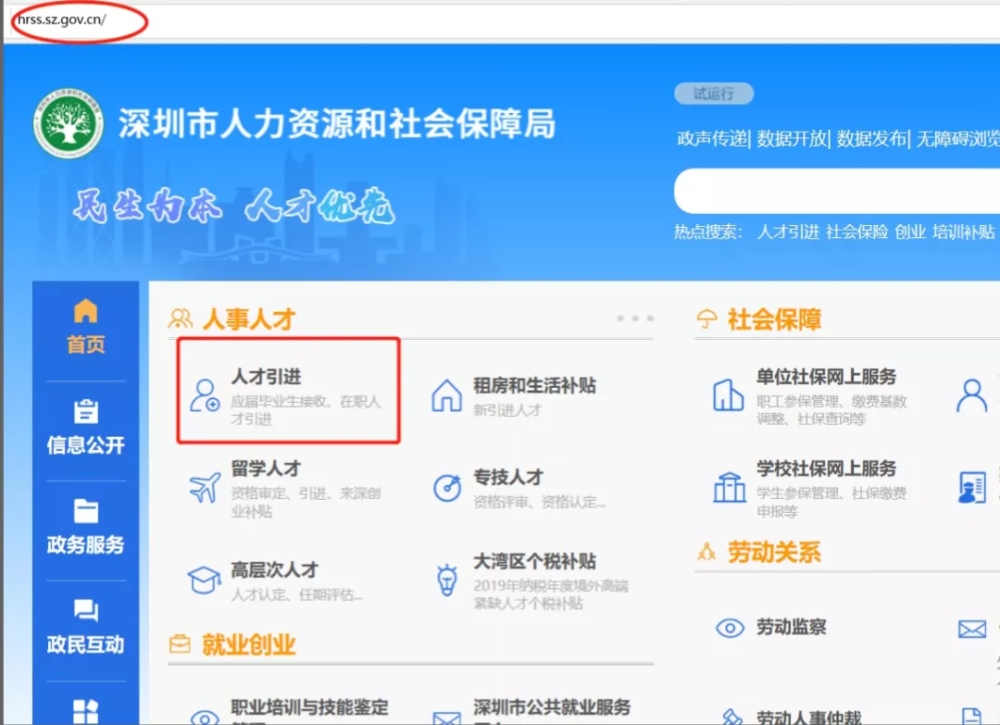
Task: Click the 学校社保网上服务 school icon
Action: (x=729, y=488)
